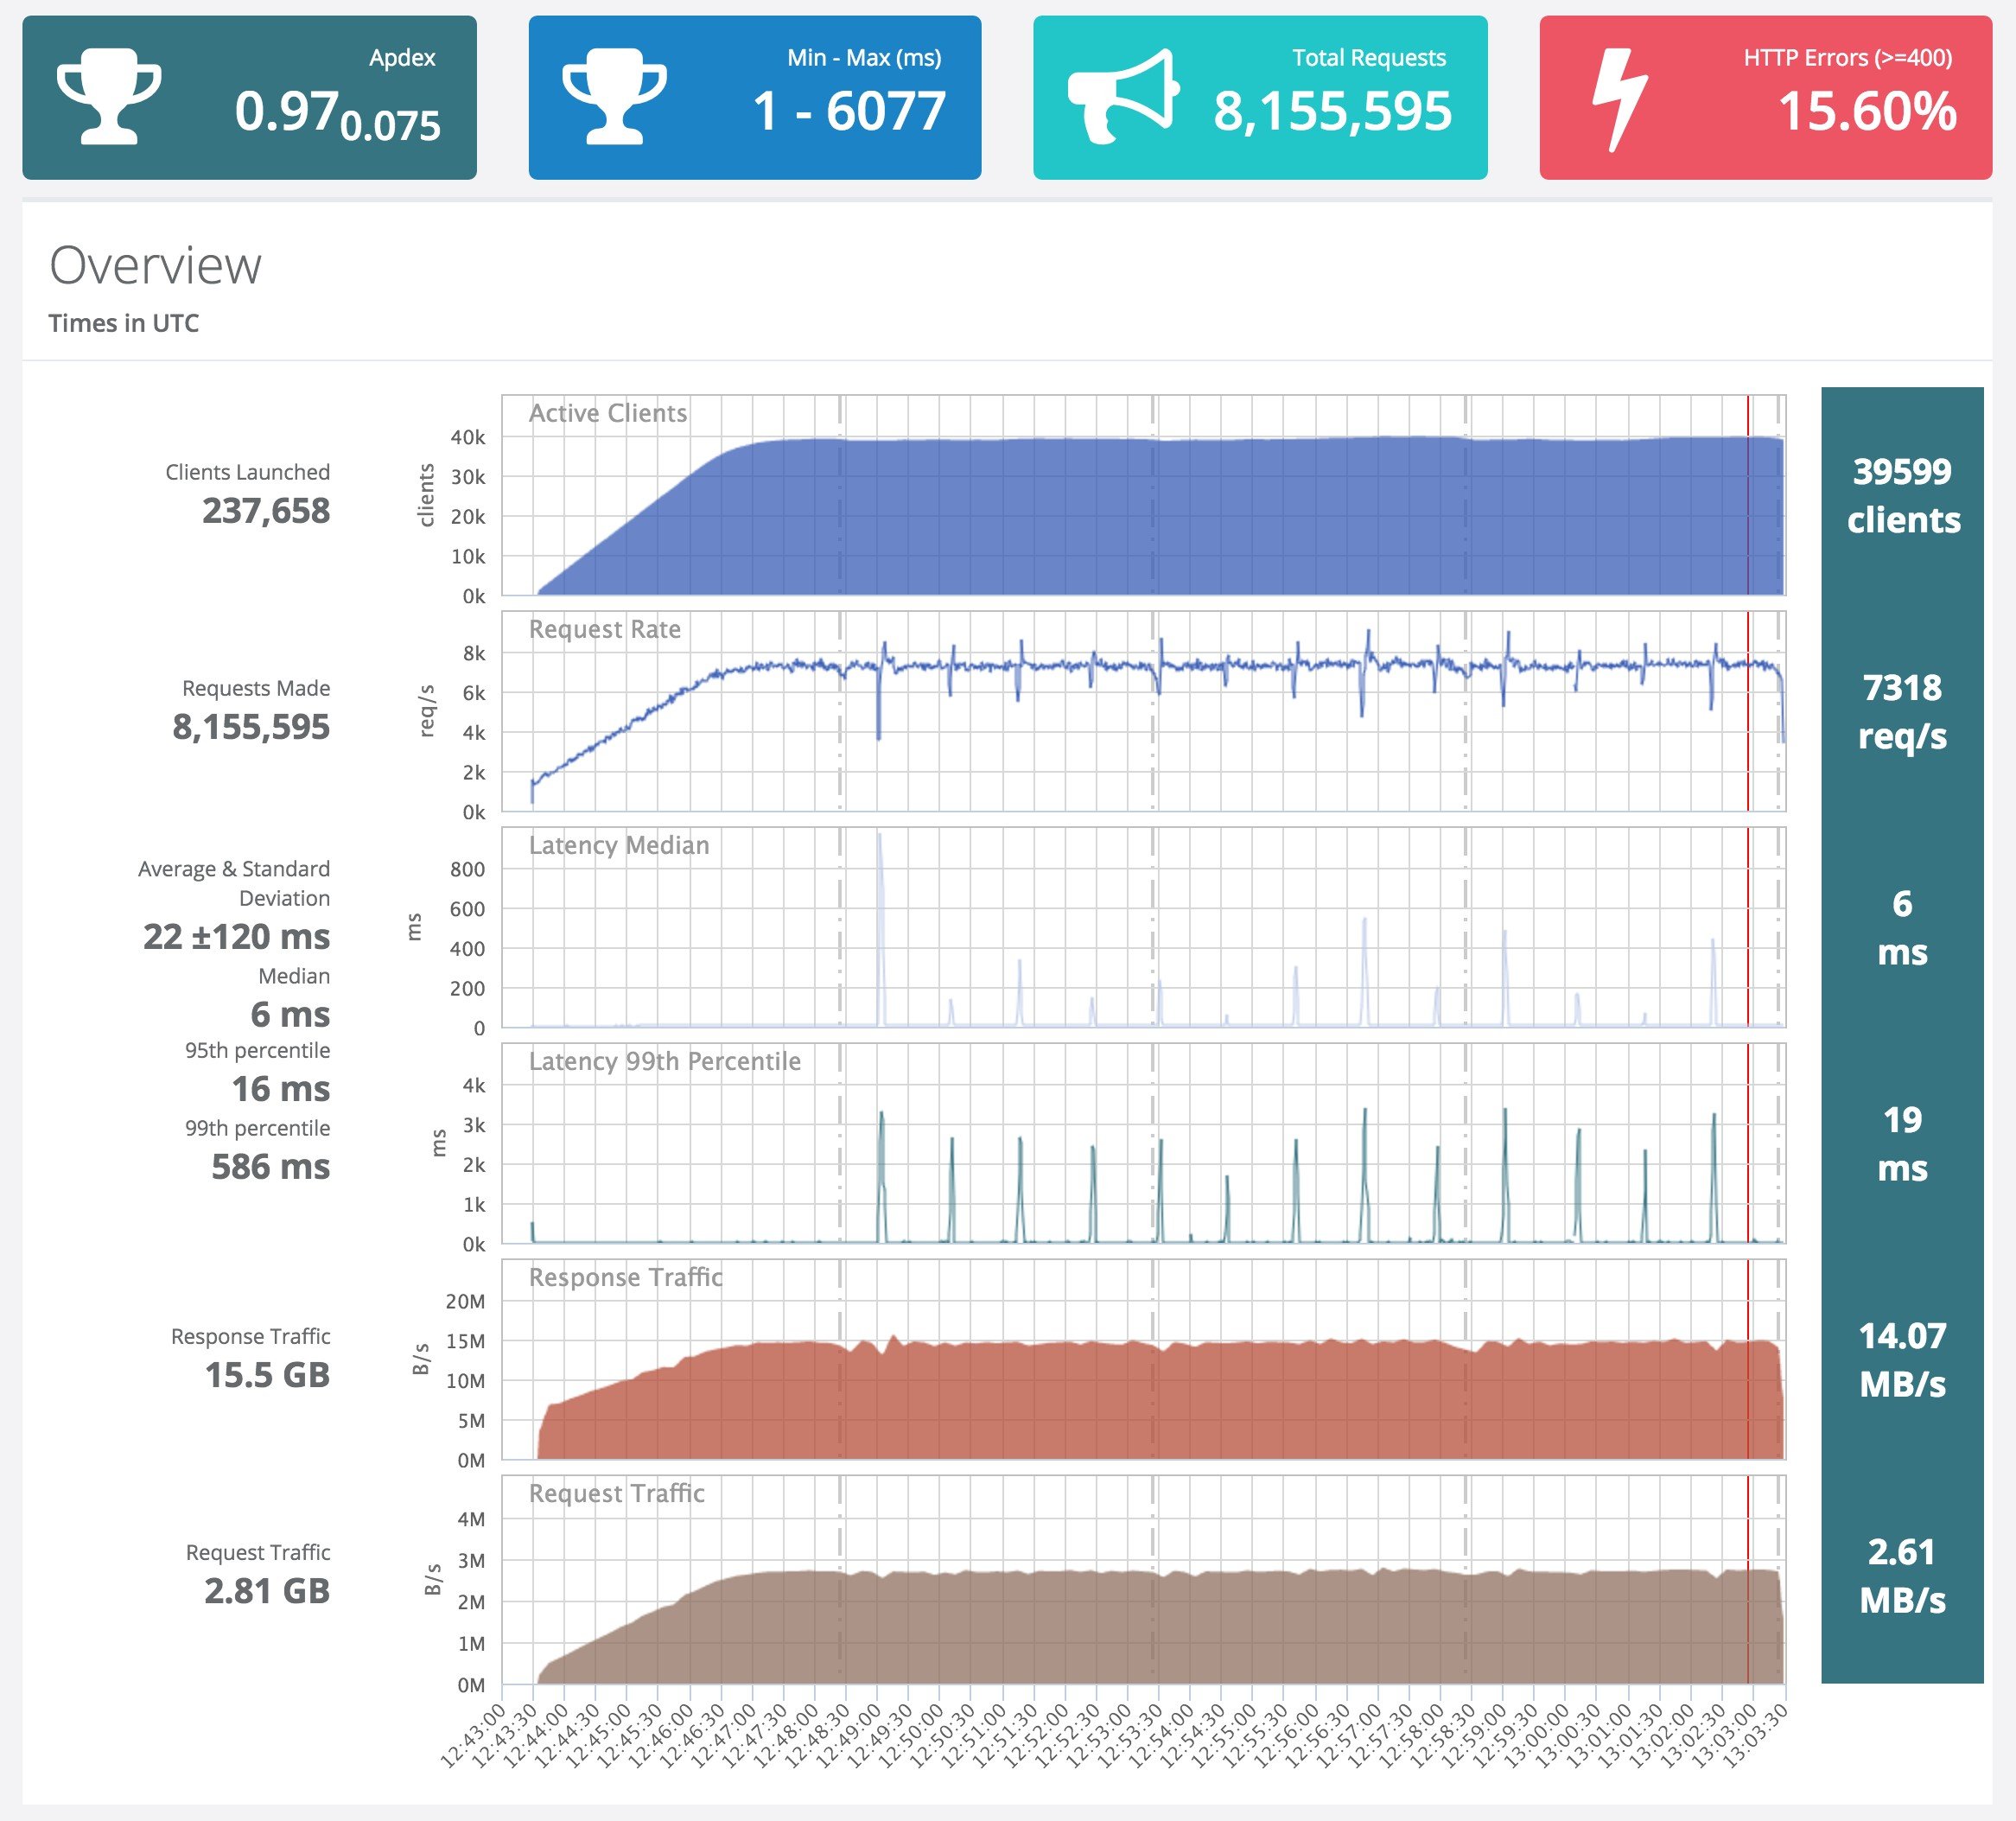Click the 'Min - Max (ms)' card label
2016x1821 pixels.
click(x=864, y=58)
